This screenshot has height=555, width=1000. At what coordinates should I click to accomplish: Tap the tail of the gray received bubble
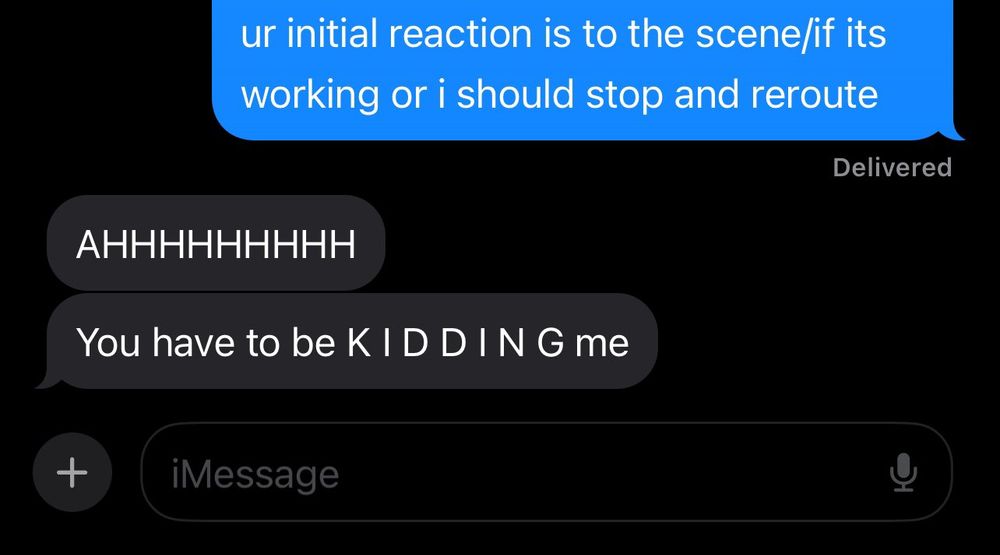pos(48,381)
